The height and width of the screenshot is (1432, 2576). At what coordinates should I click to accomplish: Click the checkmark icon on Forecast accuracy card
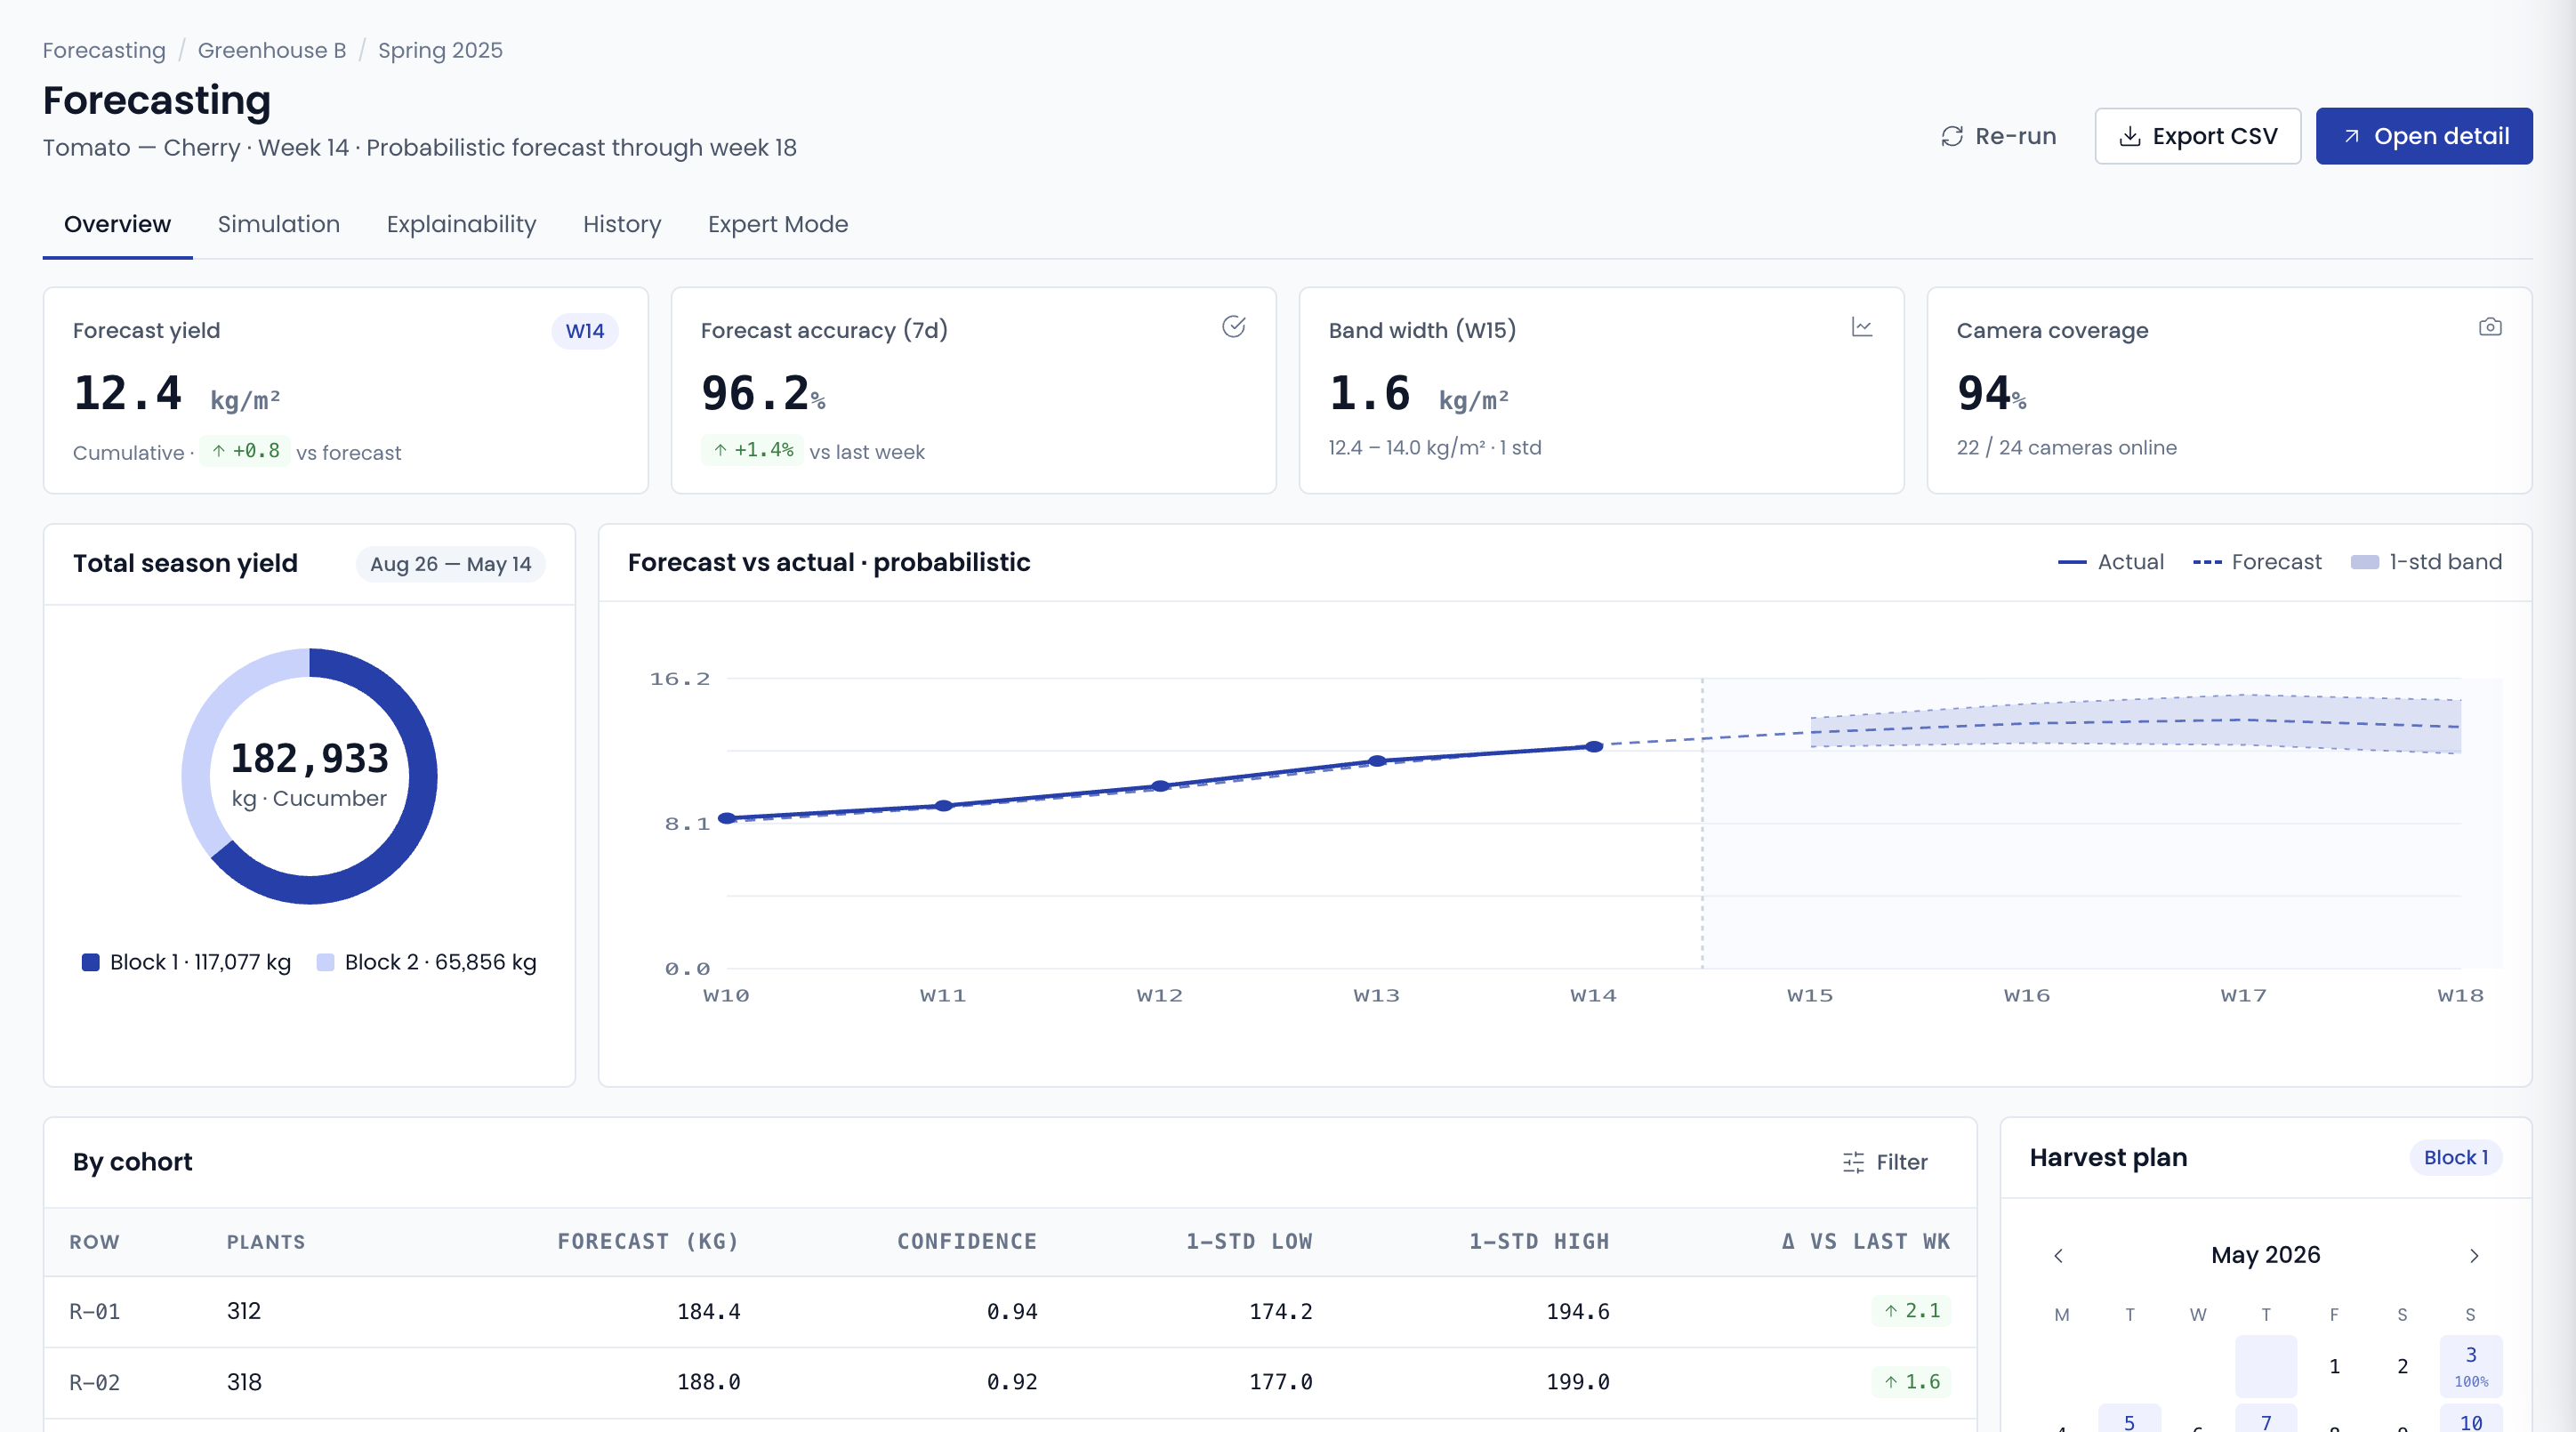[x=1233, y=327]
